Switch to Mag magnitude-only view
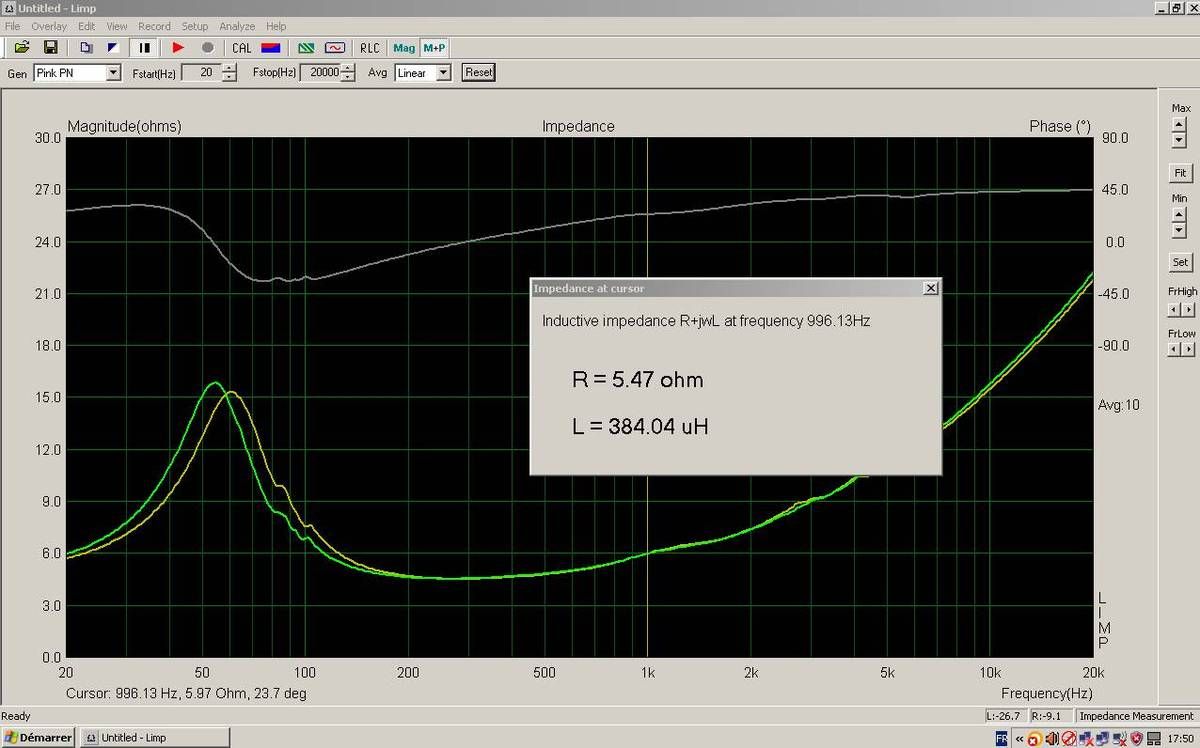The width and height of the screenshot is (1200, 748). point(404,47)
